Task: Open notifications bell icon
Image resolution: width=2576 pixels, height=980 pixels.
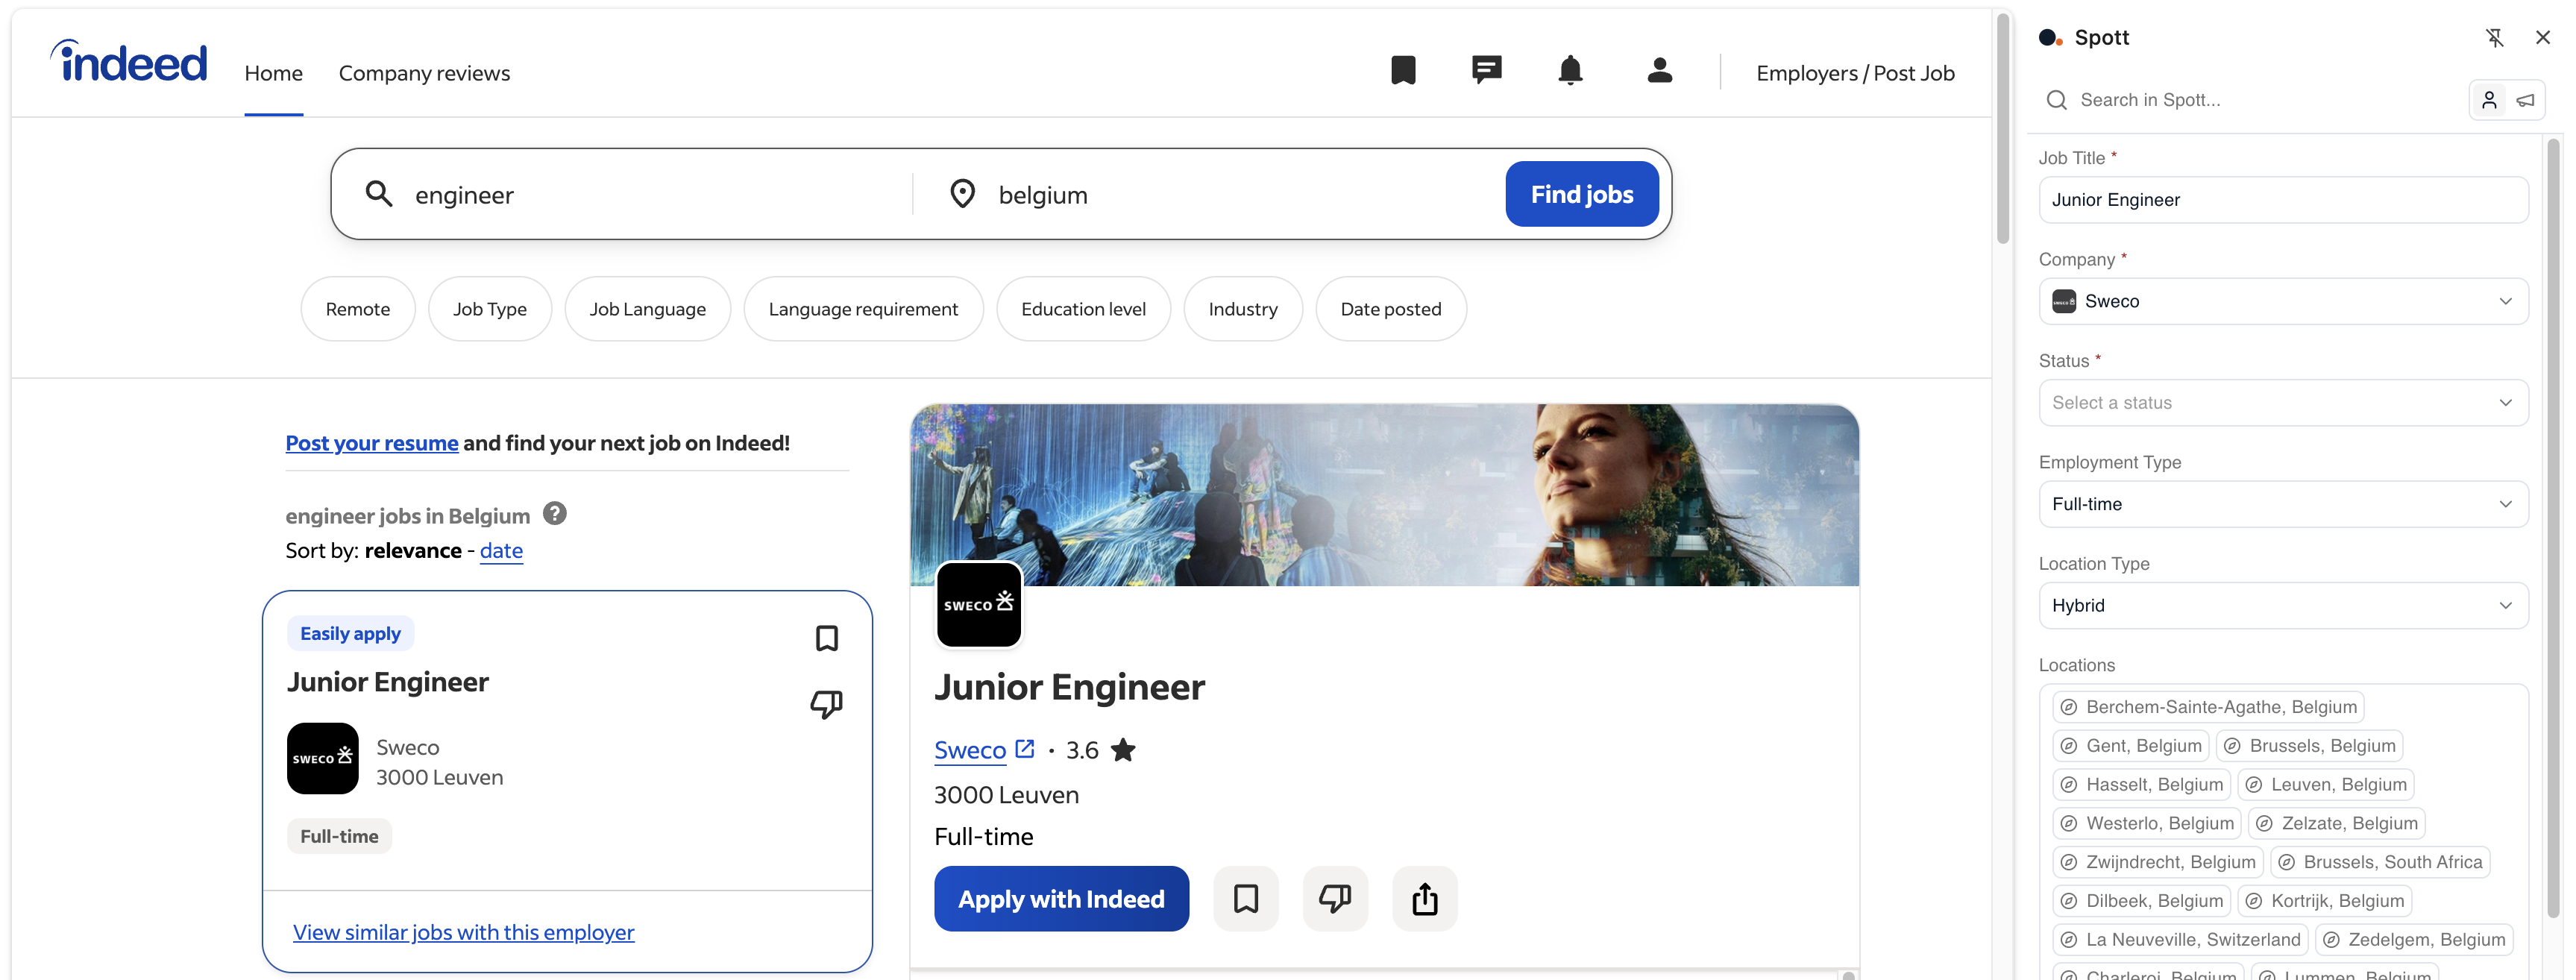Action: point(1570,71)
